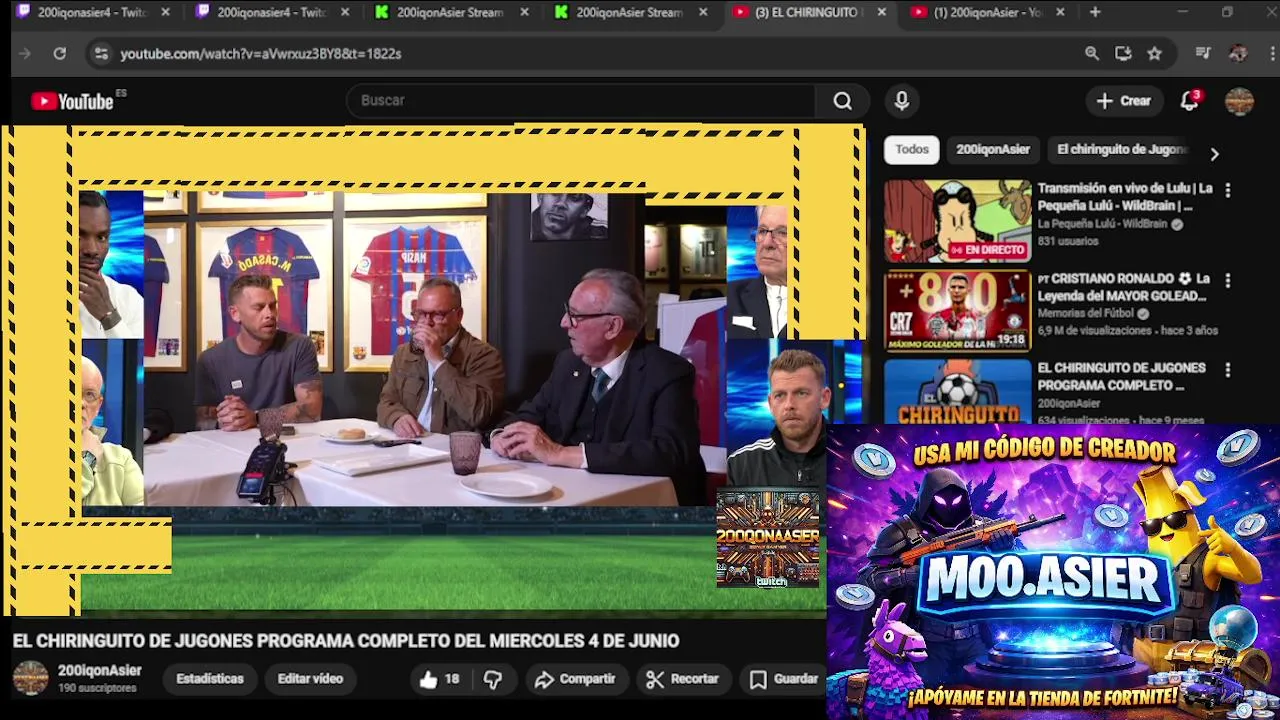Open options for Cristiano Ronaldo video
1280x720 pixels.
click(1228, 281)
